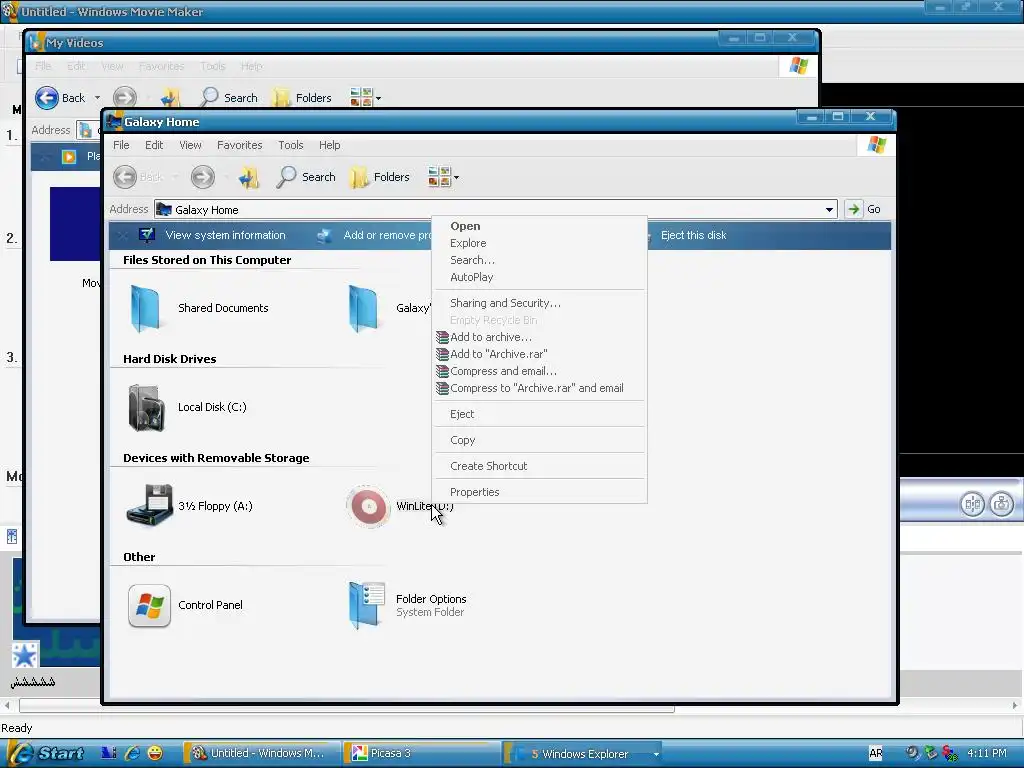The height and width of the screenshot is (768, 1024).
Task: Open the Folder Options icon
Action: click(x=366, y=605)
